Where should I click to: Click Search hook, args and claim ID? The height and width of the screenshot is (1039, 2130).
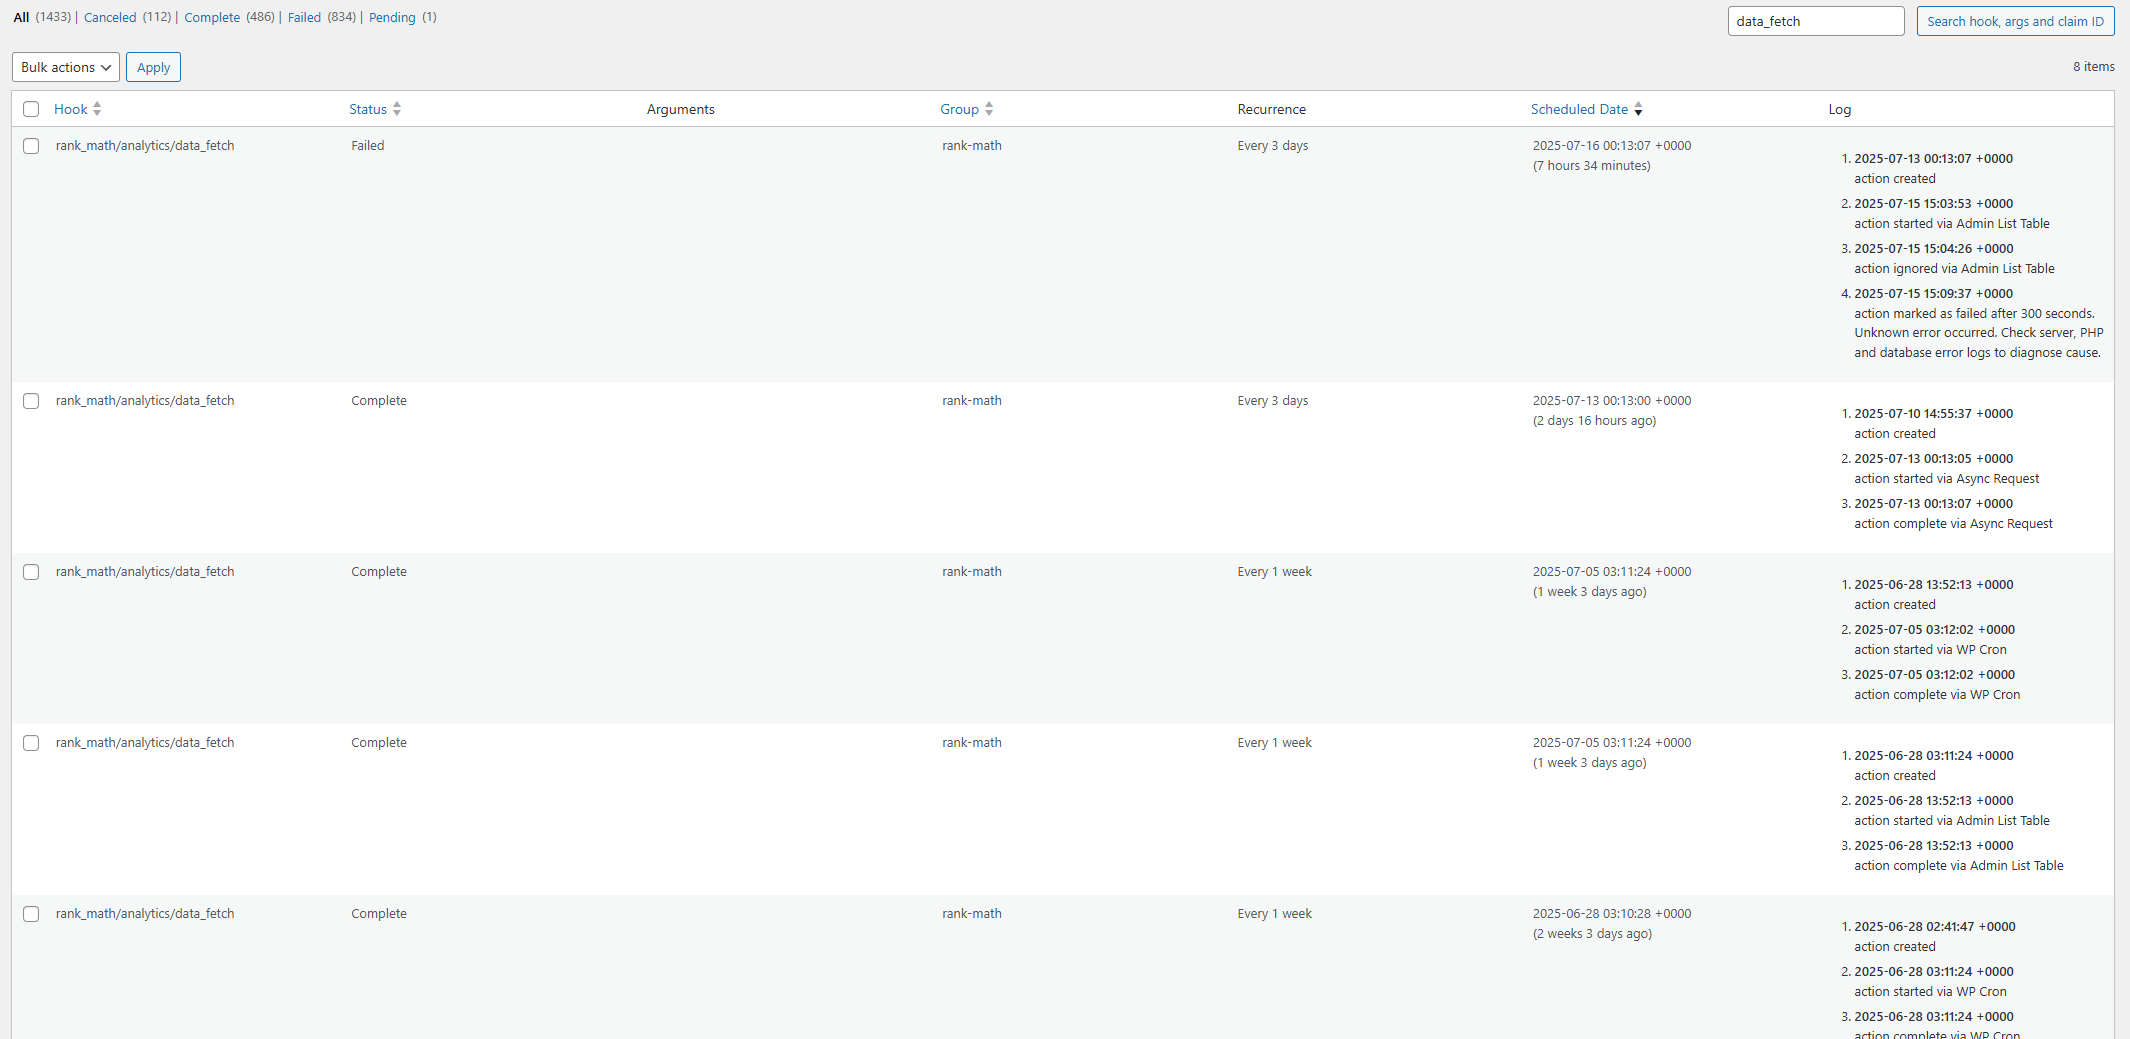coord(2015,21)
